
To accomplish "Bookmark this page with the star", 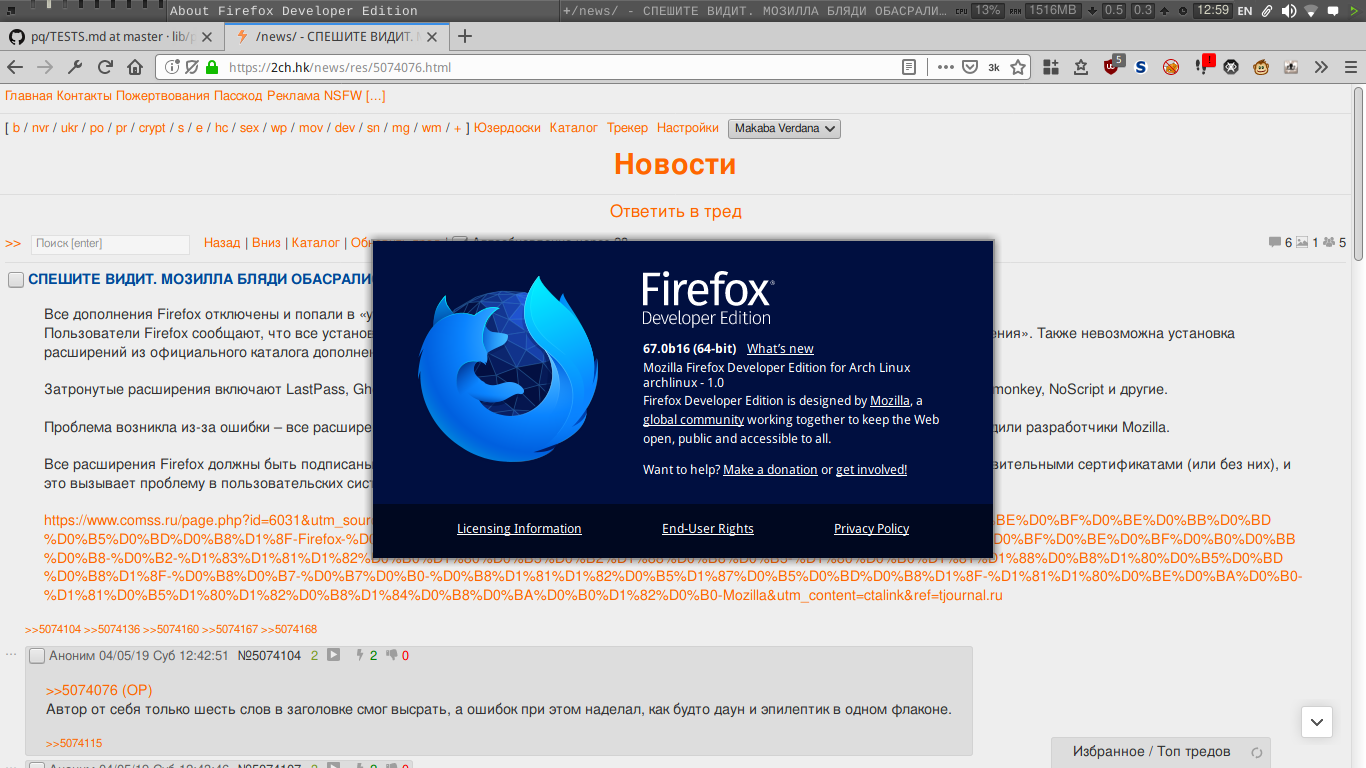I will [1018, 67].
